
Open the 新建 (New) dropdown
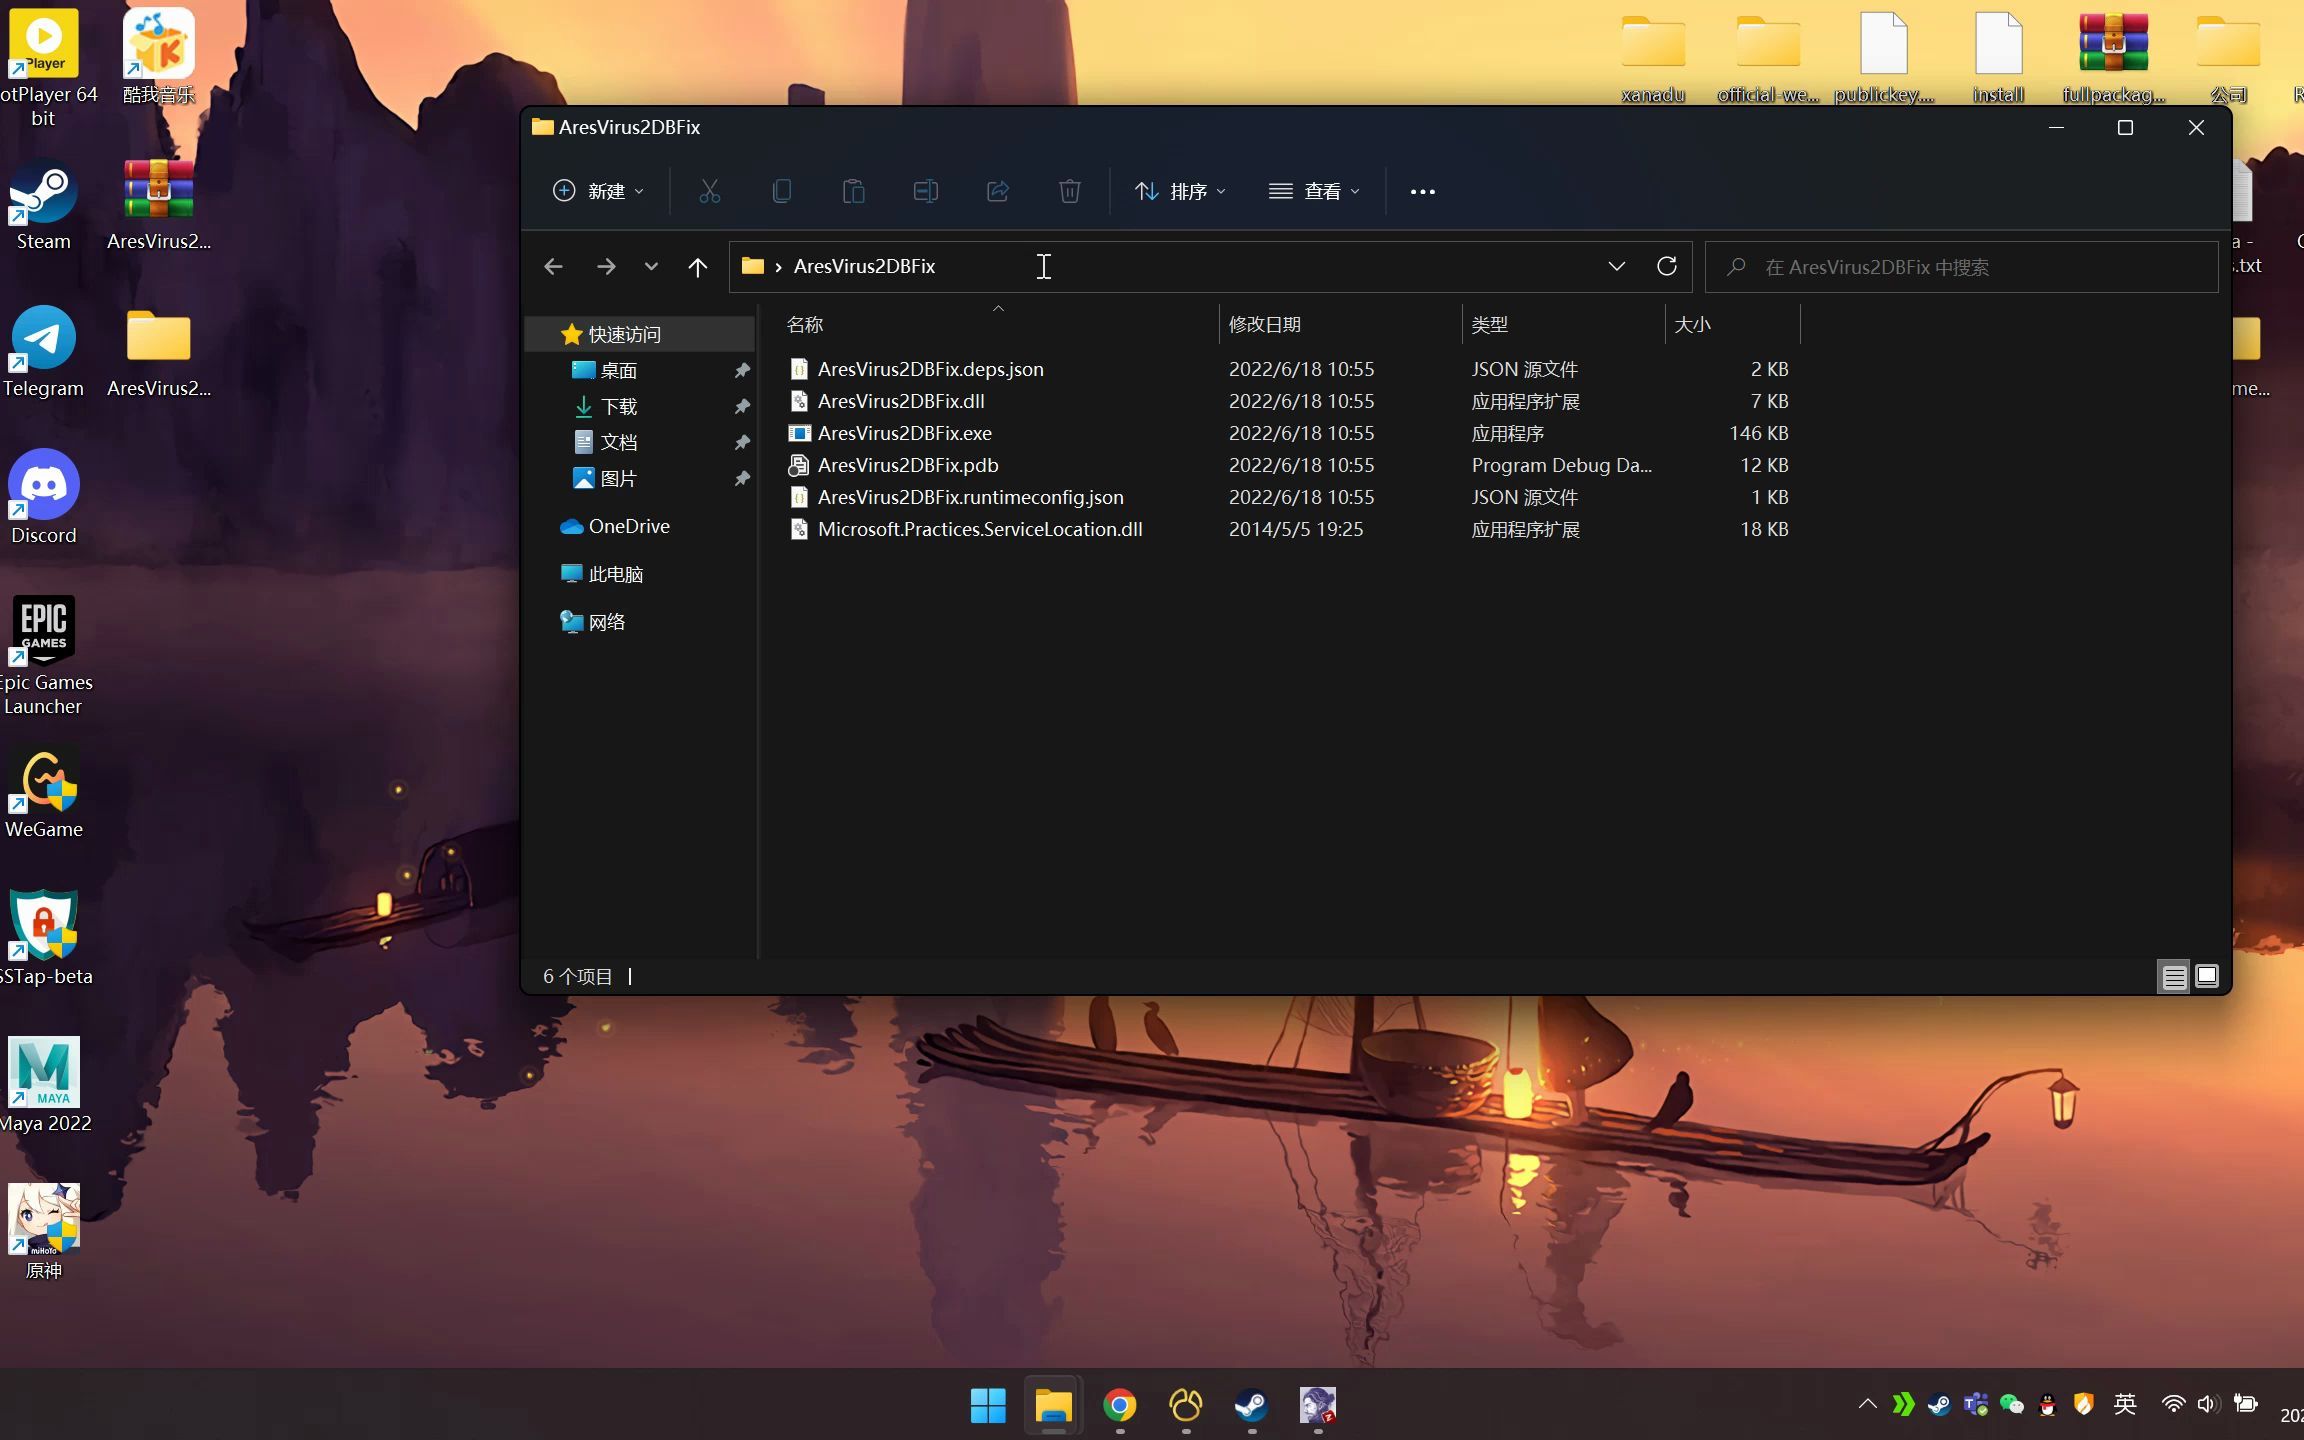pyautogui.click(x=598, y=191)
